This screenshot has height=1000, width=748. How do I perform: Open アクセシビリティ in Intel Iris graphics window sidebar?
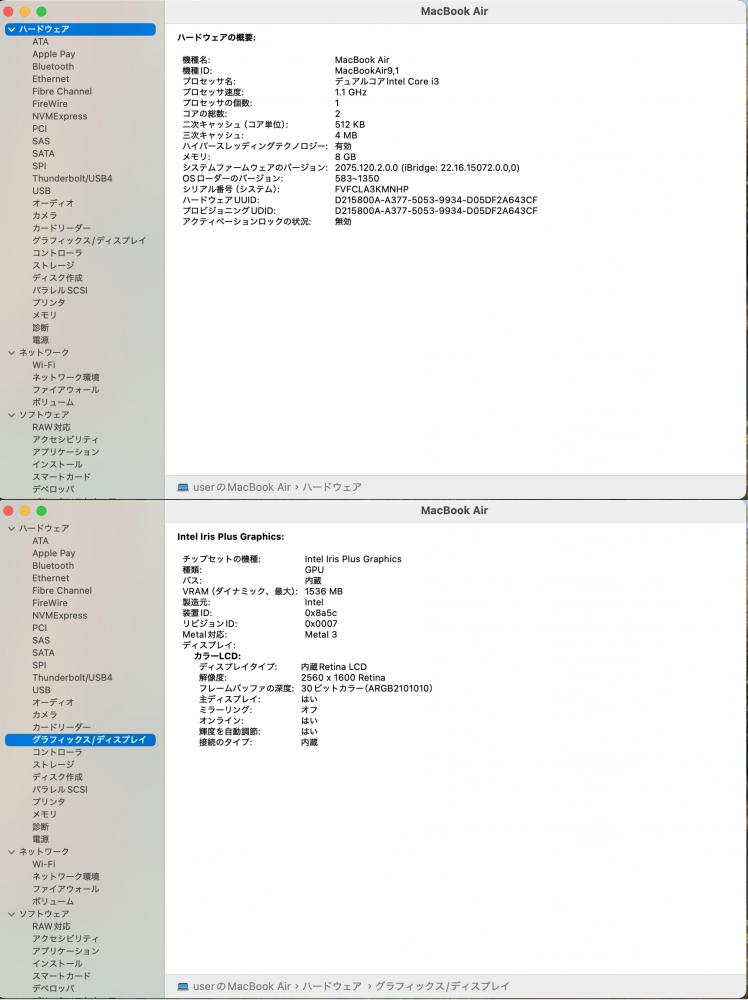click(x=66, y=939)
